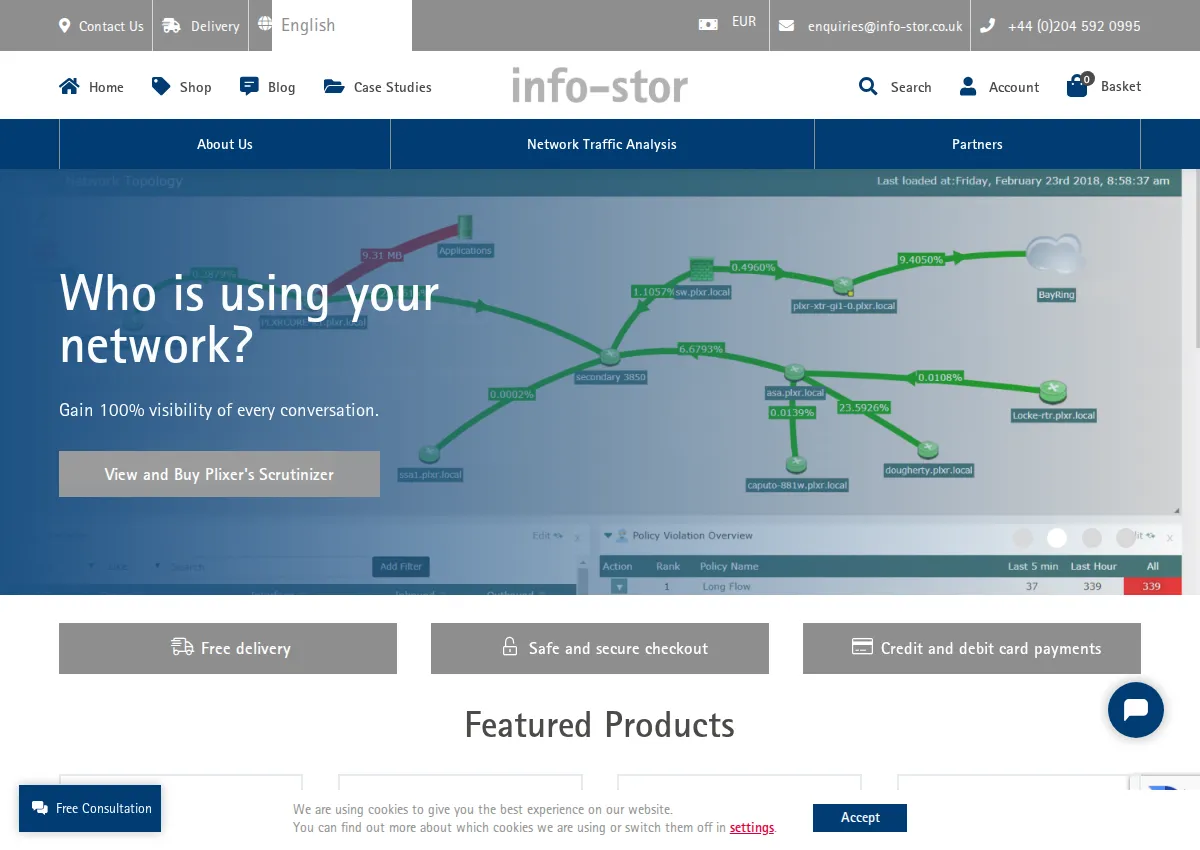This screenshot has width=1200, height=850.
Task: Select the fourth carousel slide dot
Action: tap(1126, 538)
